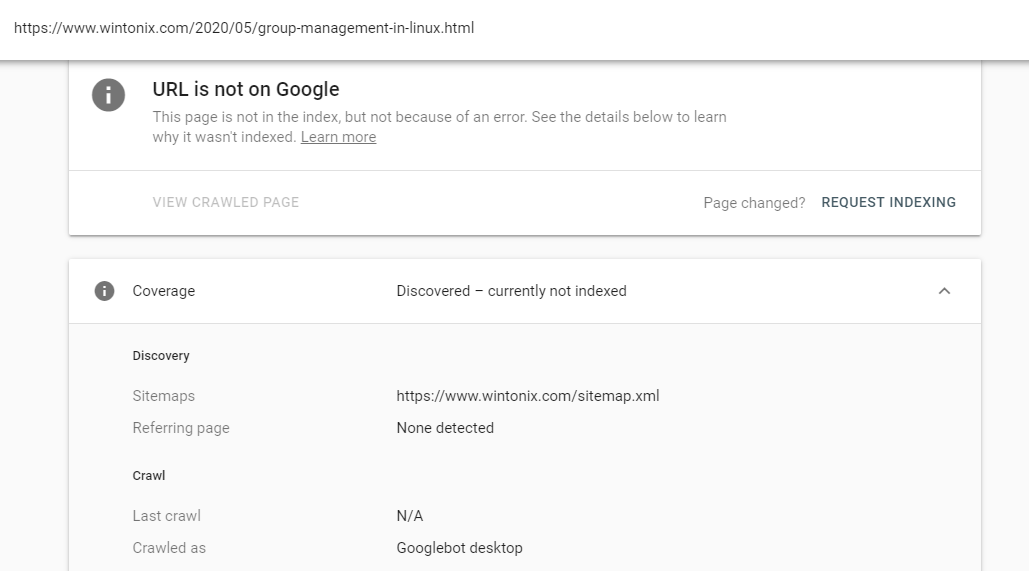Click the URL is not on Google heading
Image resolution: width=1029 pixels, height=571 pixels.
(x=246, y=89)
